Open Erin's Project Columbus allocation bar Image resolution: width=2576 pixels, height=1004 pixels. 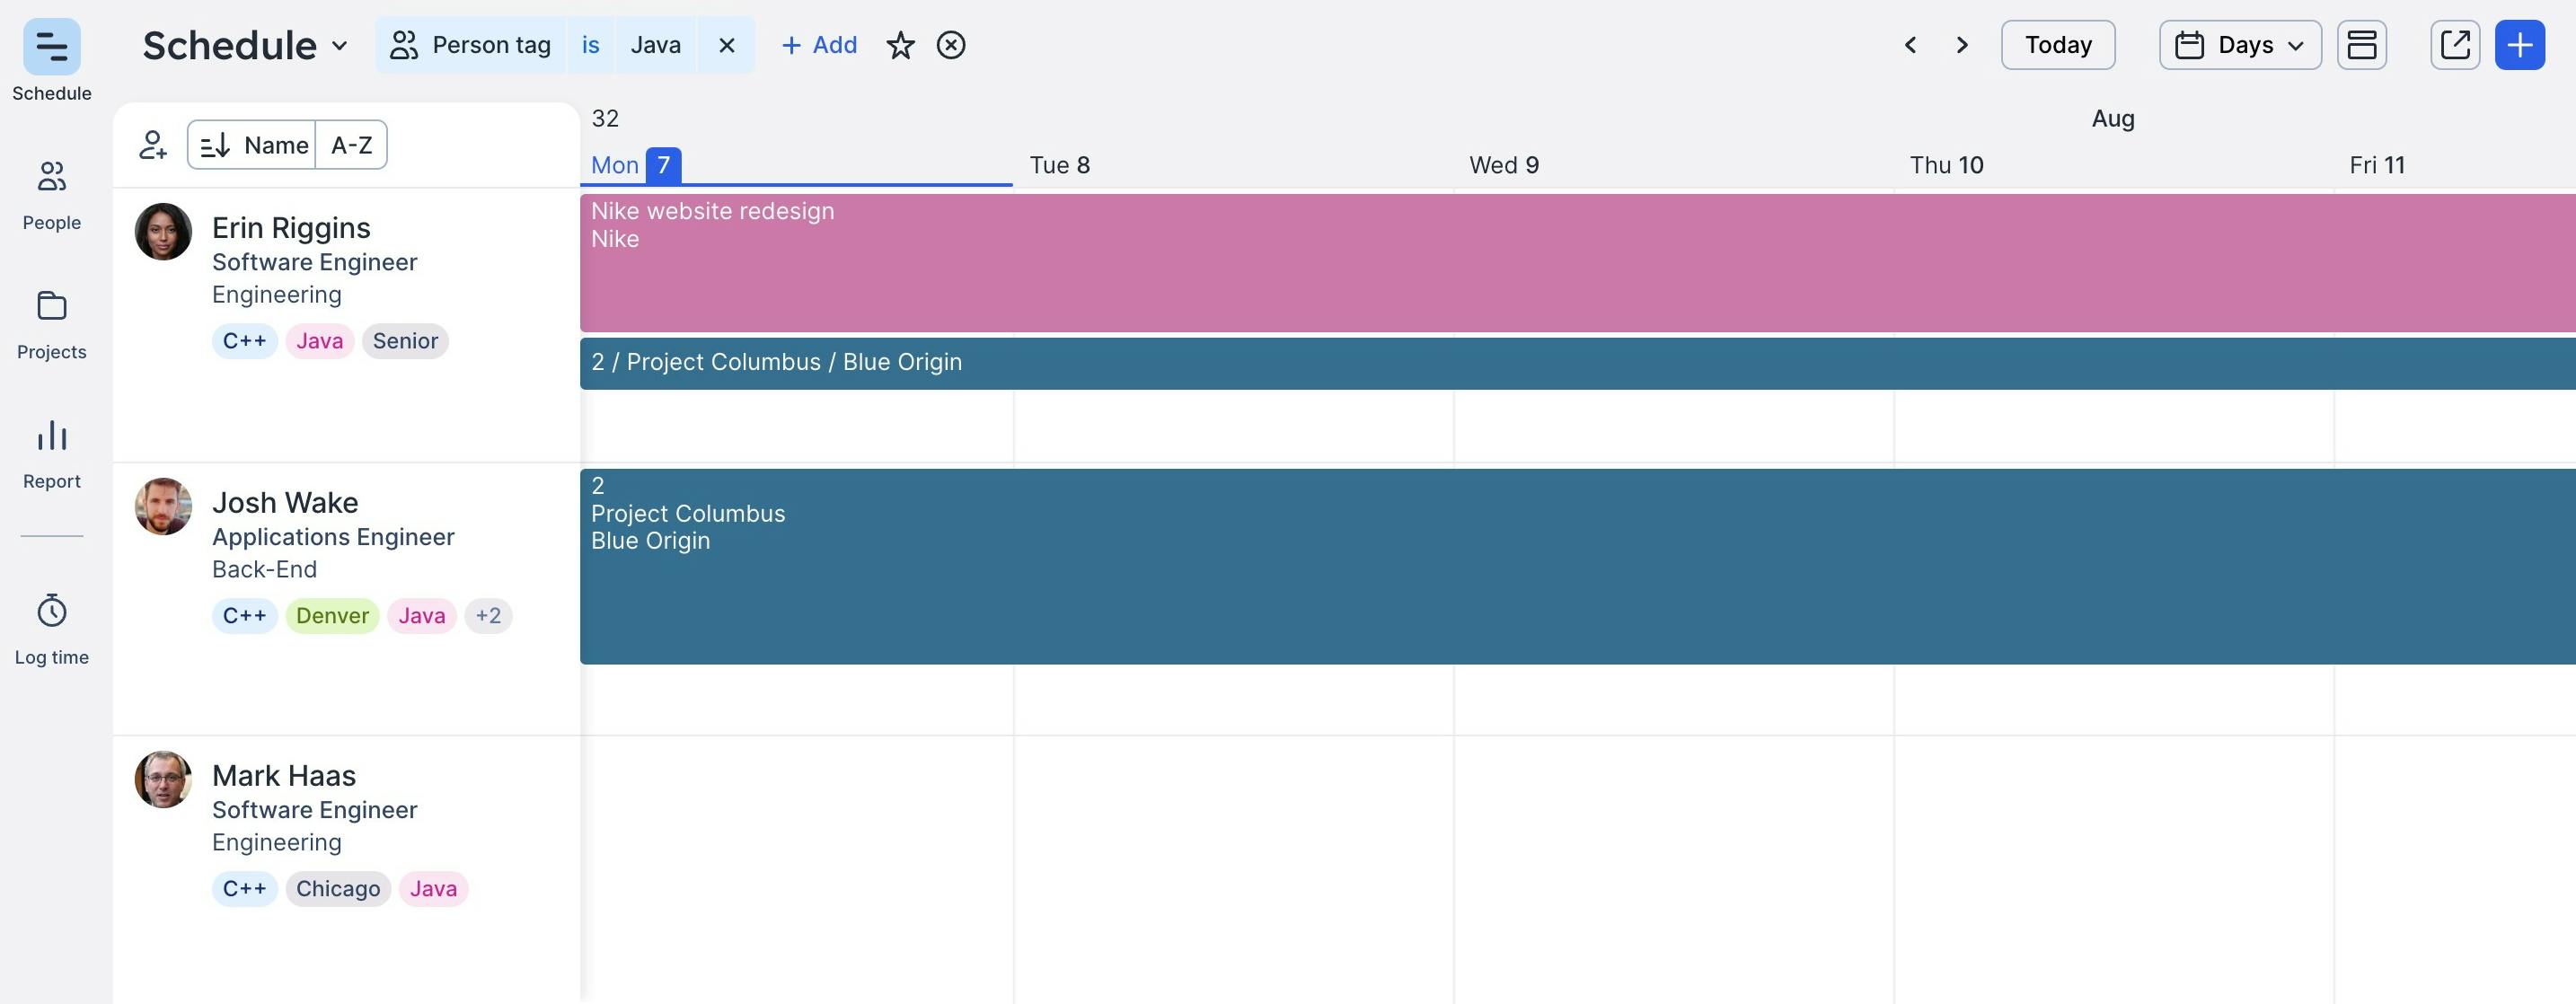pyautogui.click(x=1578, y=363)
